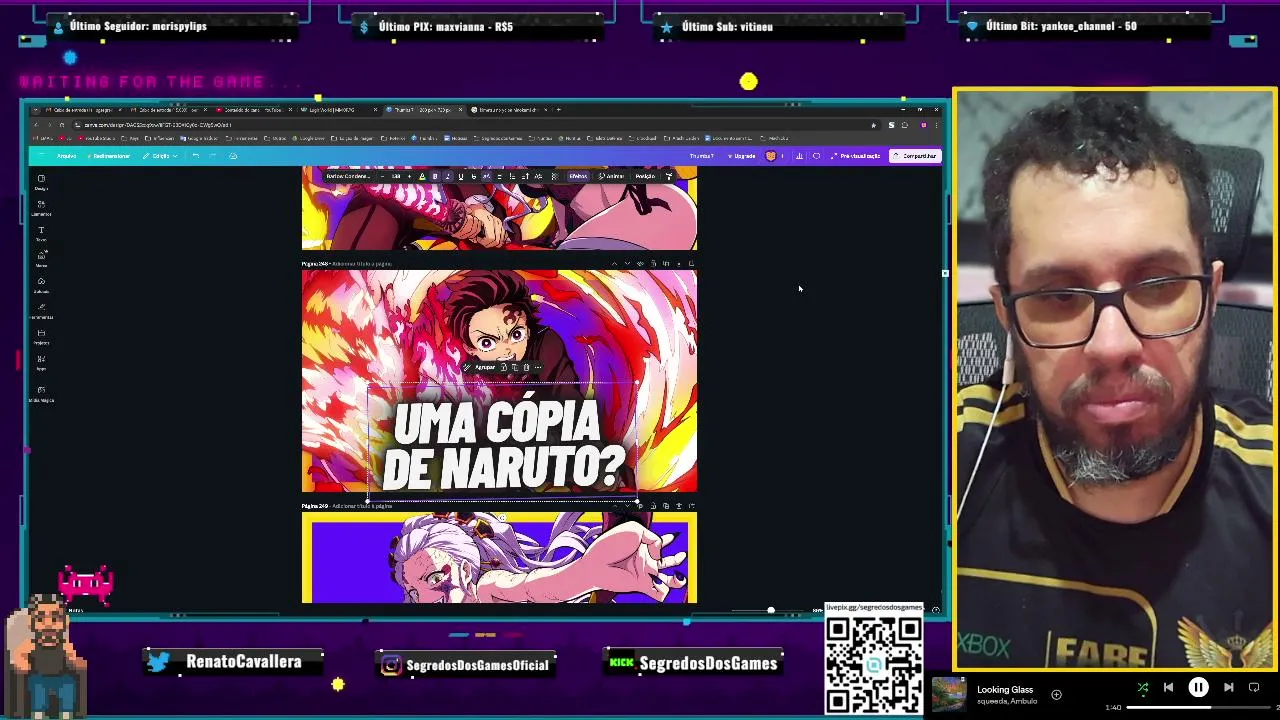1280x720 pixels.
Task: Toggle bold formatting
Action: (x=435, y=176)
